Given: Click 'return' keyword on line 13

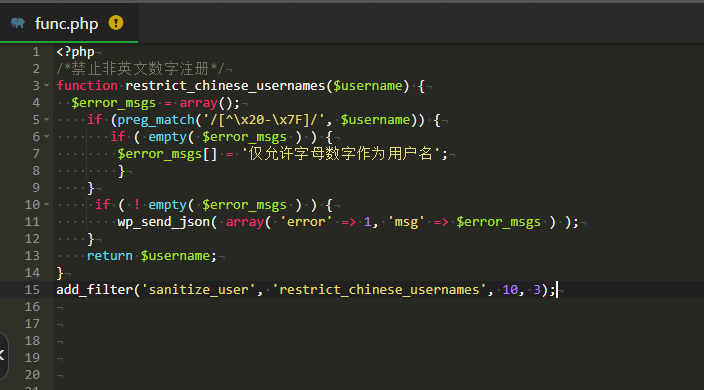Looking at the screenshot, I should coord(110,256).
